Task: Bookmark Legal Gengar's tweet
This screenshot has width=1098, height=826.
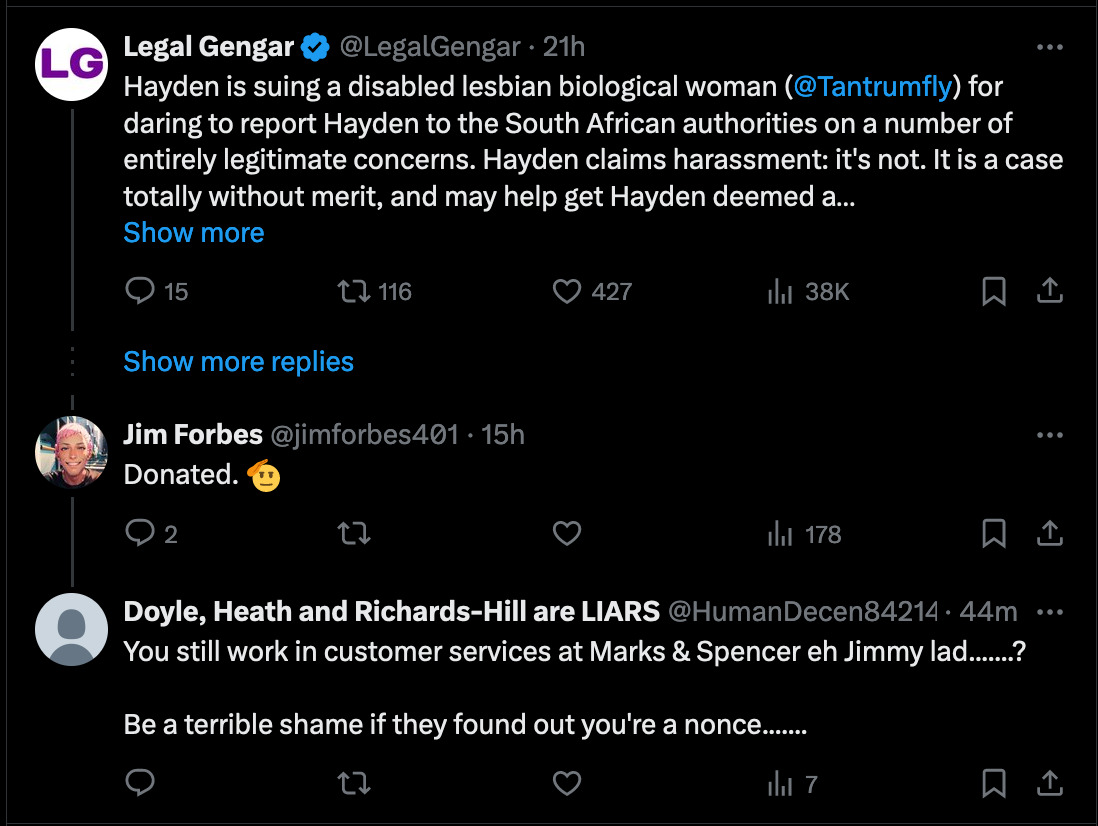Action: click(x=994, y=291)
